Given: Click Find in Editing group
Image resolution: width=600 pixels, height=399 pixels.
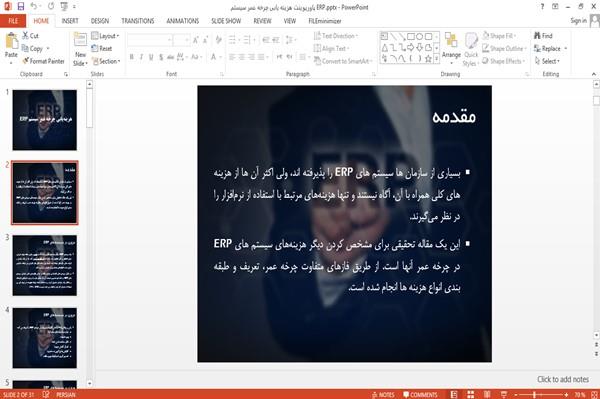Looking at the screenshot, I should [543, 36].
